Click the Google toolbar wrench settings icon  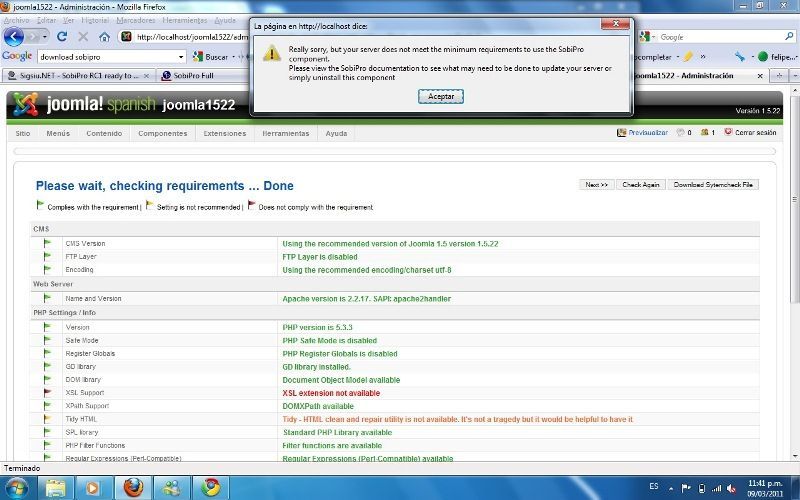click(739, 57)
